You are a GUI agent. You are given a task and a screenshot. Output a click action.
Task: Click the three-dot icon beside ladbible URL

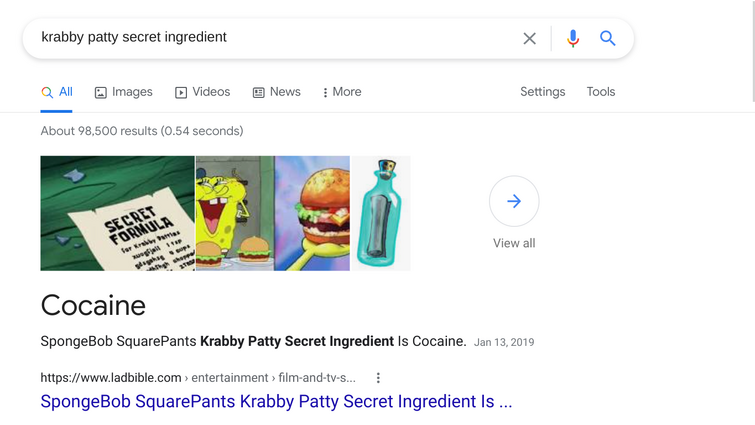(x=378, y=378)
